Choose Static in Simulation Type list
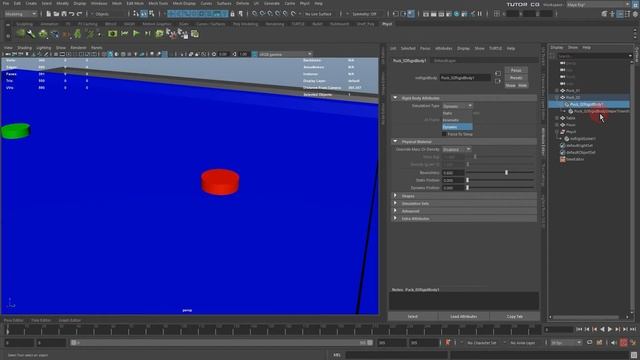The width and height of the screenshot is (640, 360). coord(457,113)
